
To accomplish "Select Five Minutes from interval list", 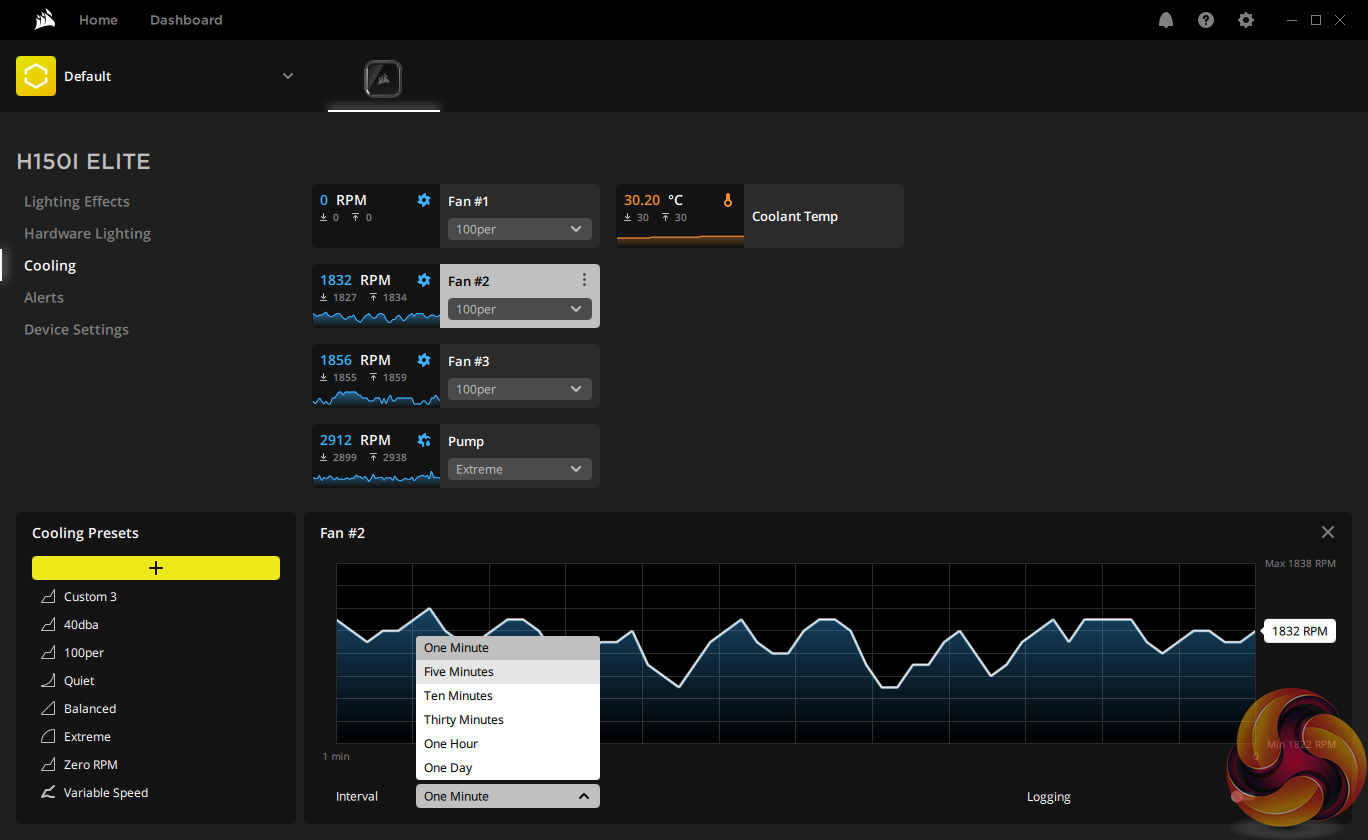I will click(459, 672).
